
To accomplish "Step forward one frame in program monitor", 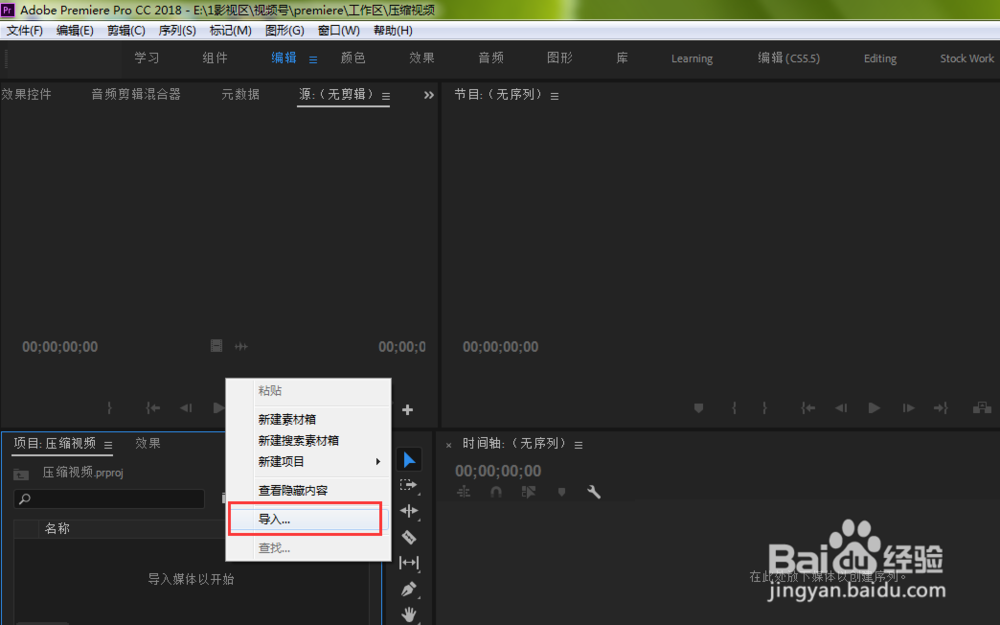I will click(908, 408).
